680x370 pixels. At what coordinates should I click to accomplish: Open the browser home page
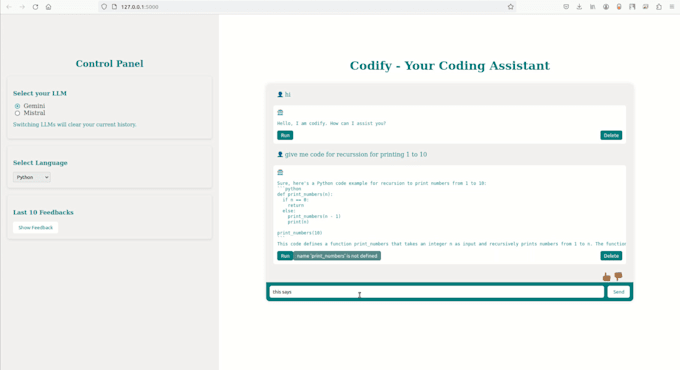[49, 7]
